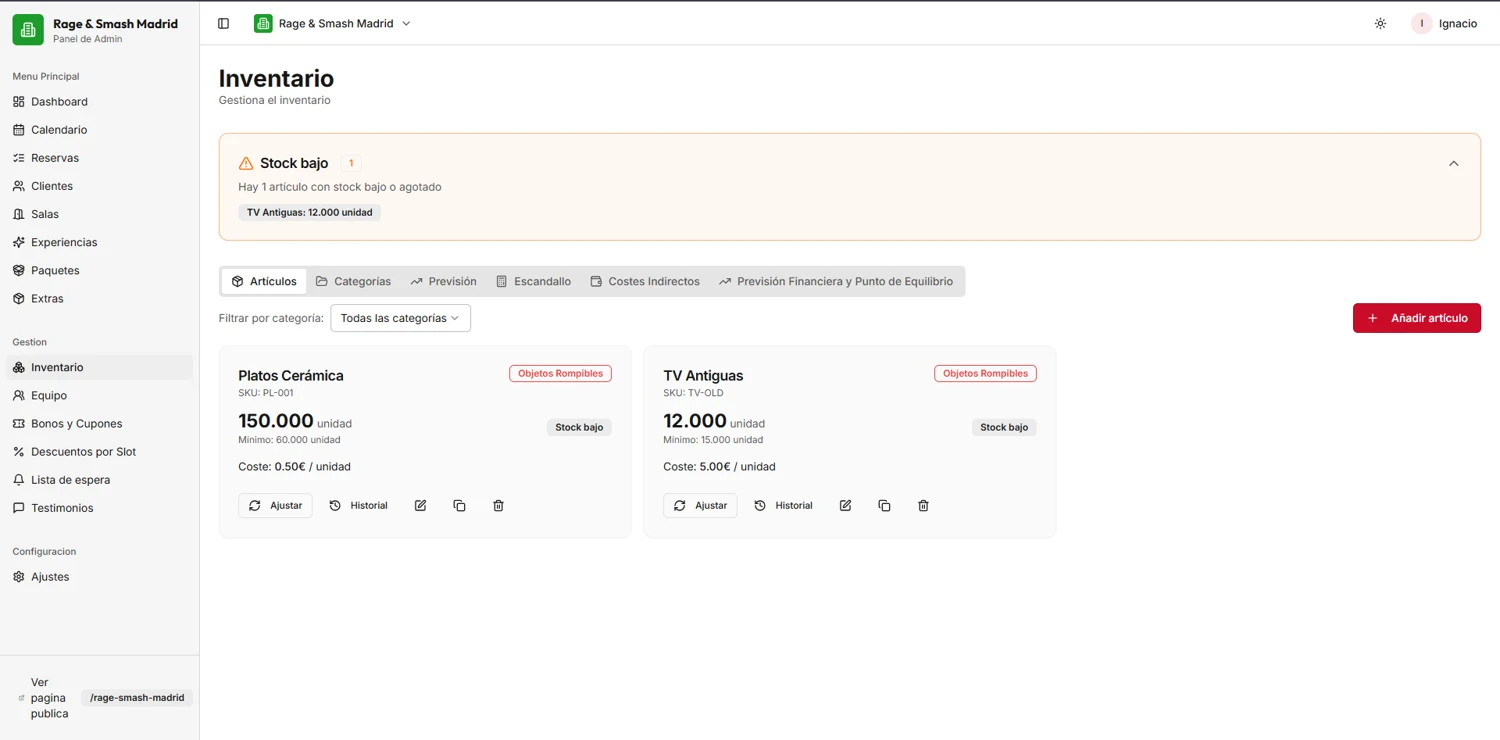The image size is (1500, 740).
Task: Edit Platos Cerámica with pencil icon
Action: 420,506
